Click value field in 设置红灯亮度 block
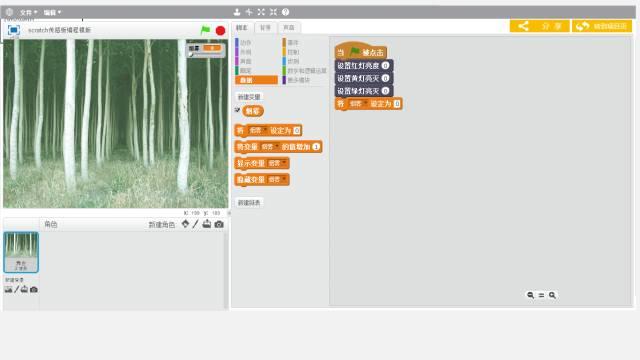 385,66
